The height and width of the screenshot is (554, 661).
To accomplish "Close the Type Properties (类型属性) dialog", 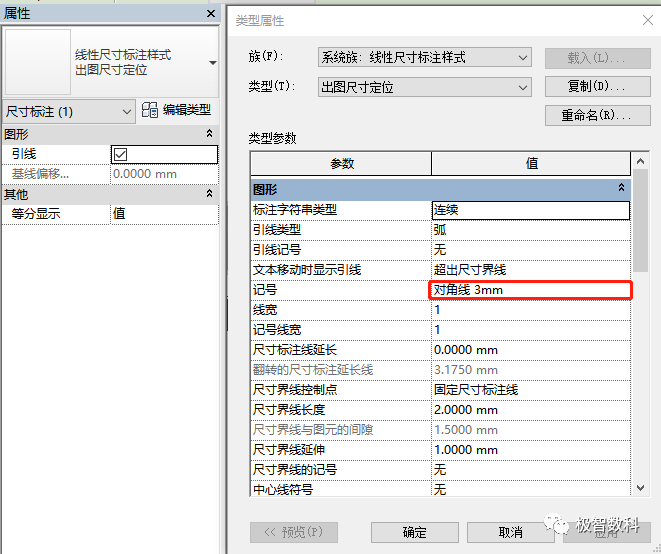I will point(648,20).
